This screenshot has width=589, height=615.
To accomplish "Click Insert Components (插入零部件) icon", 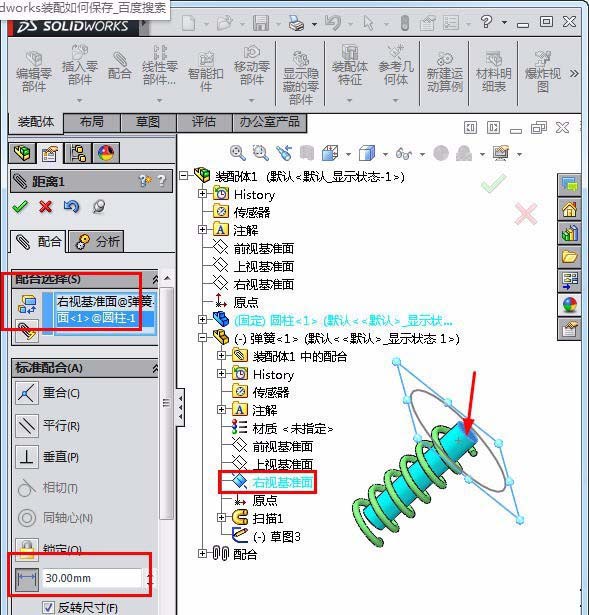I will pos(80,66).
